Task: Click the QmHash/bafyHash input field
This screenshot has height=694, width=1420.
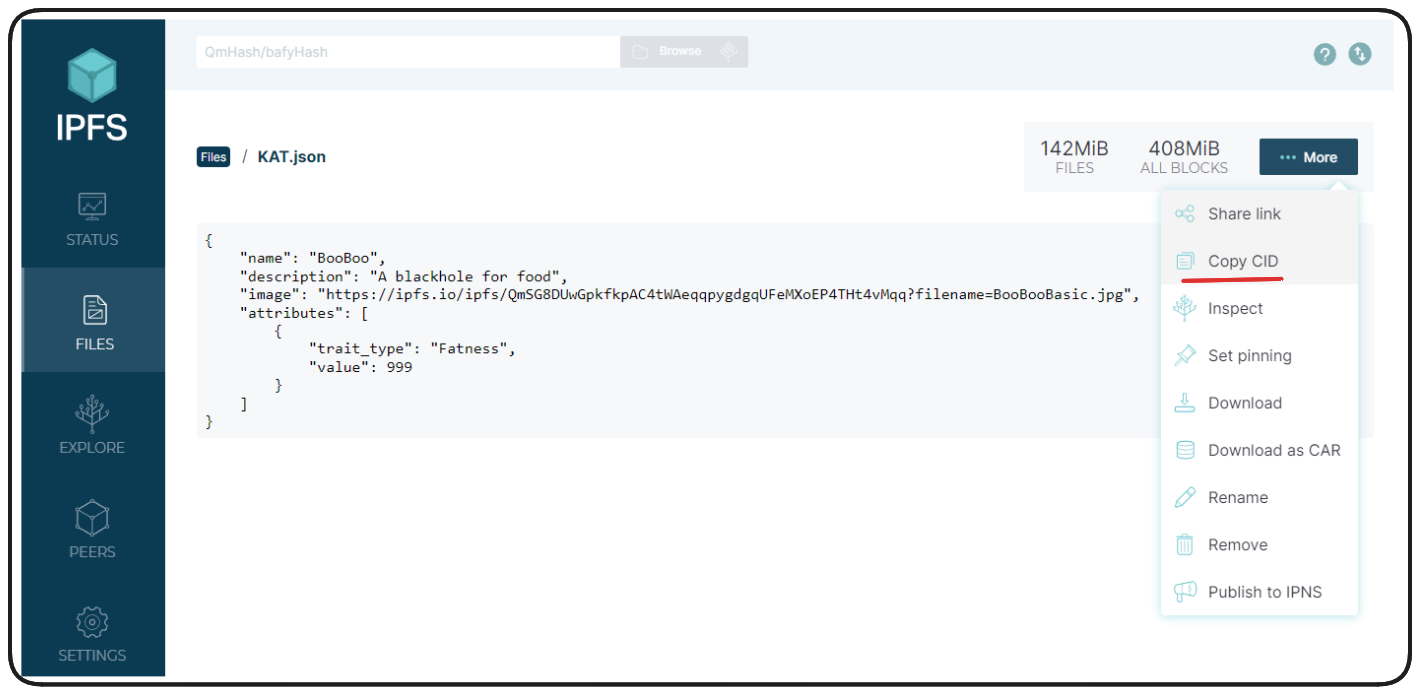Action: point(408,52)
